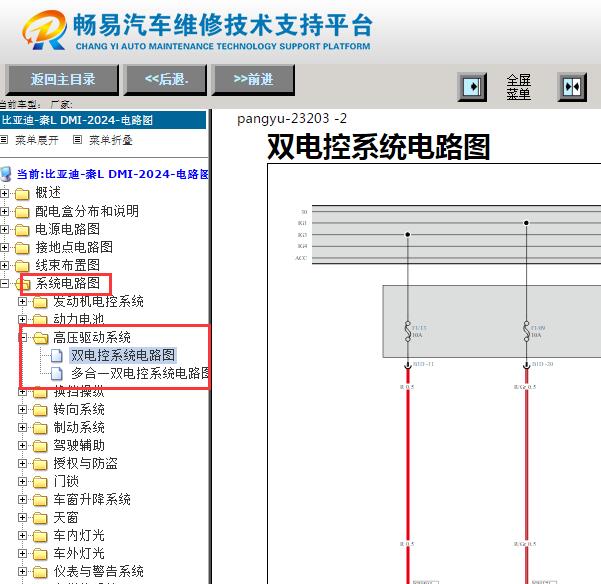Expand the 动力电池 folder node
The width and height of the screenshot is (601, 584).
tap(22, 319)
